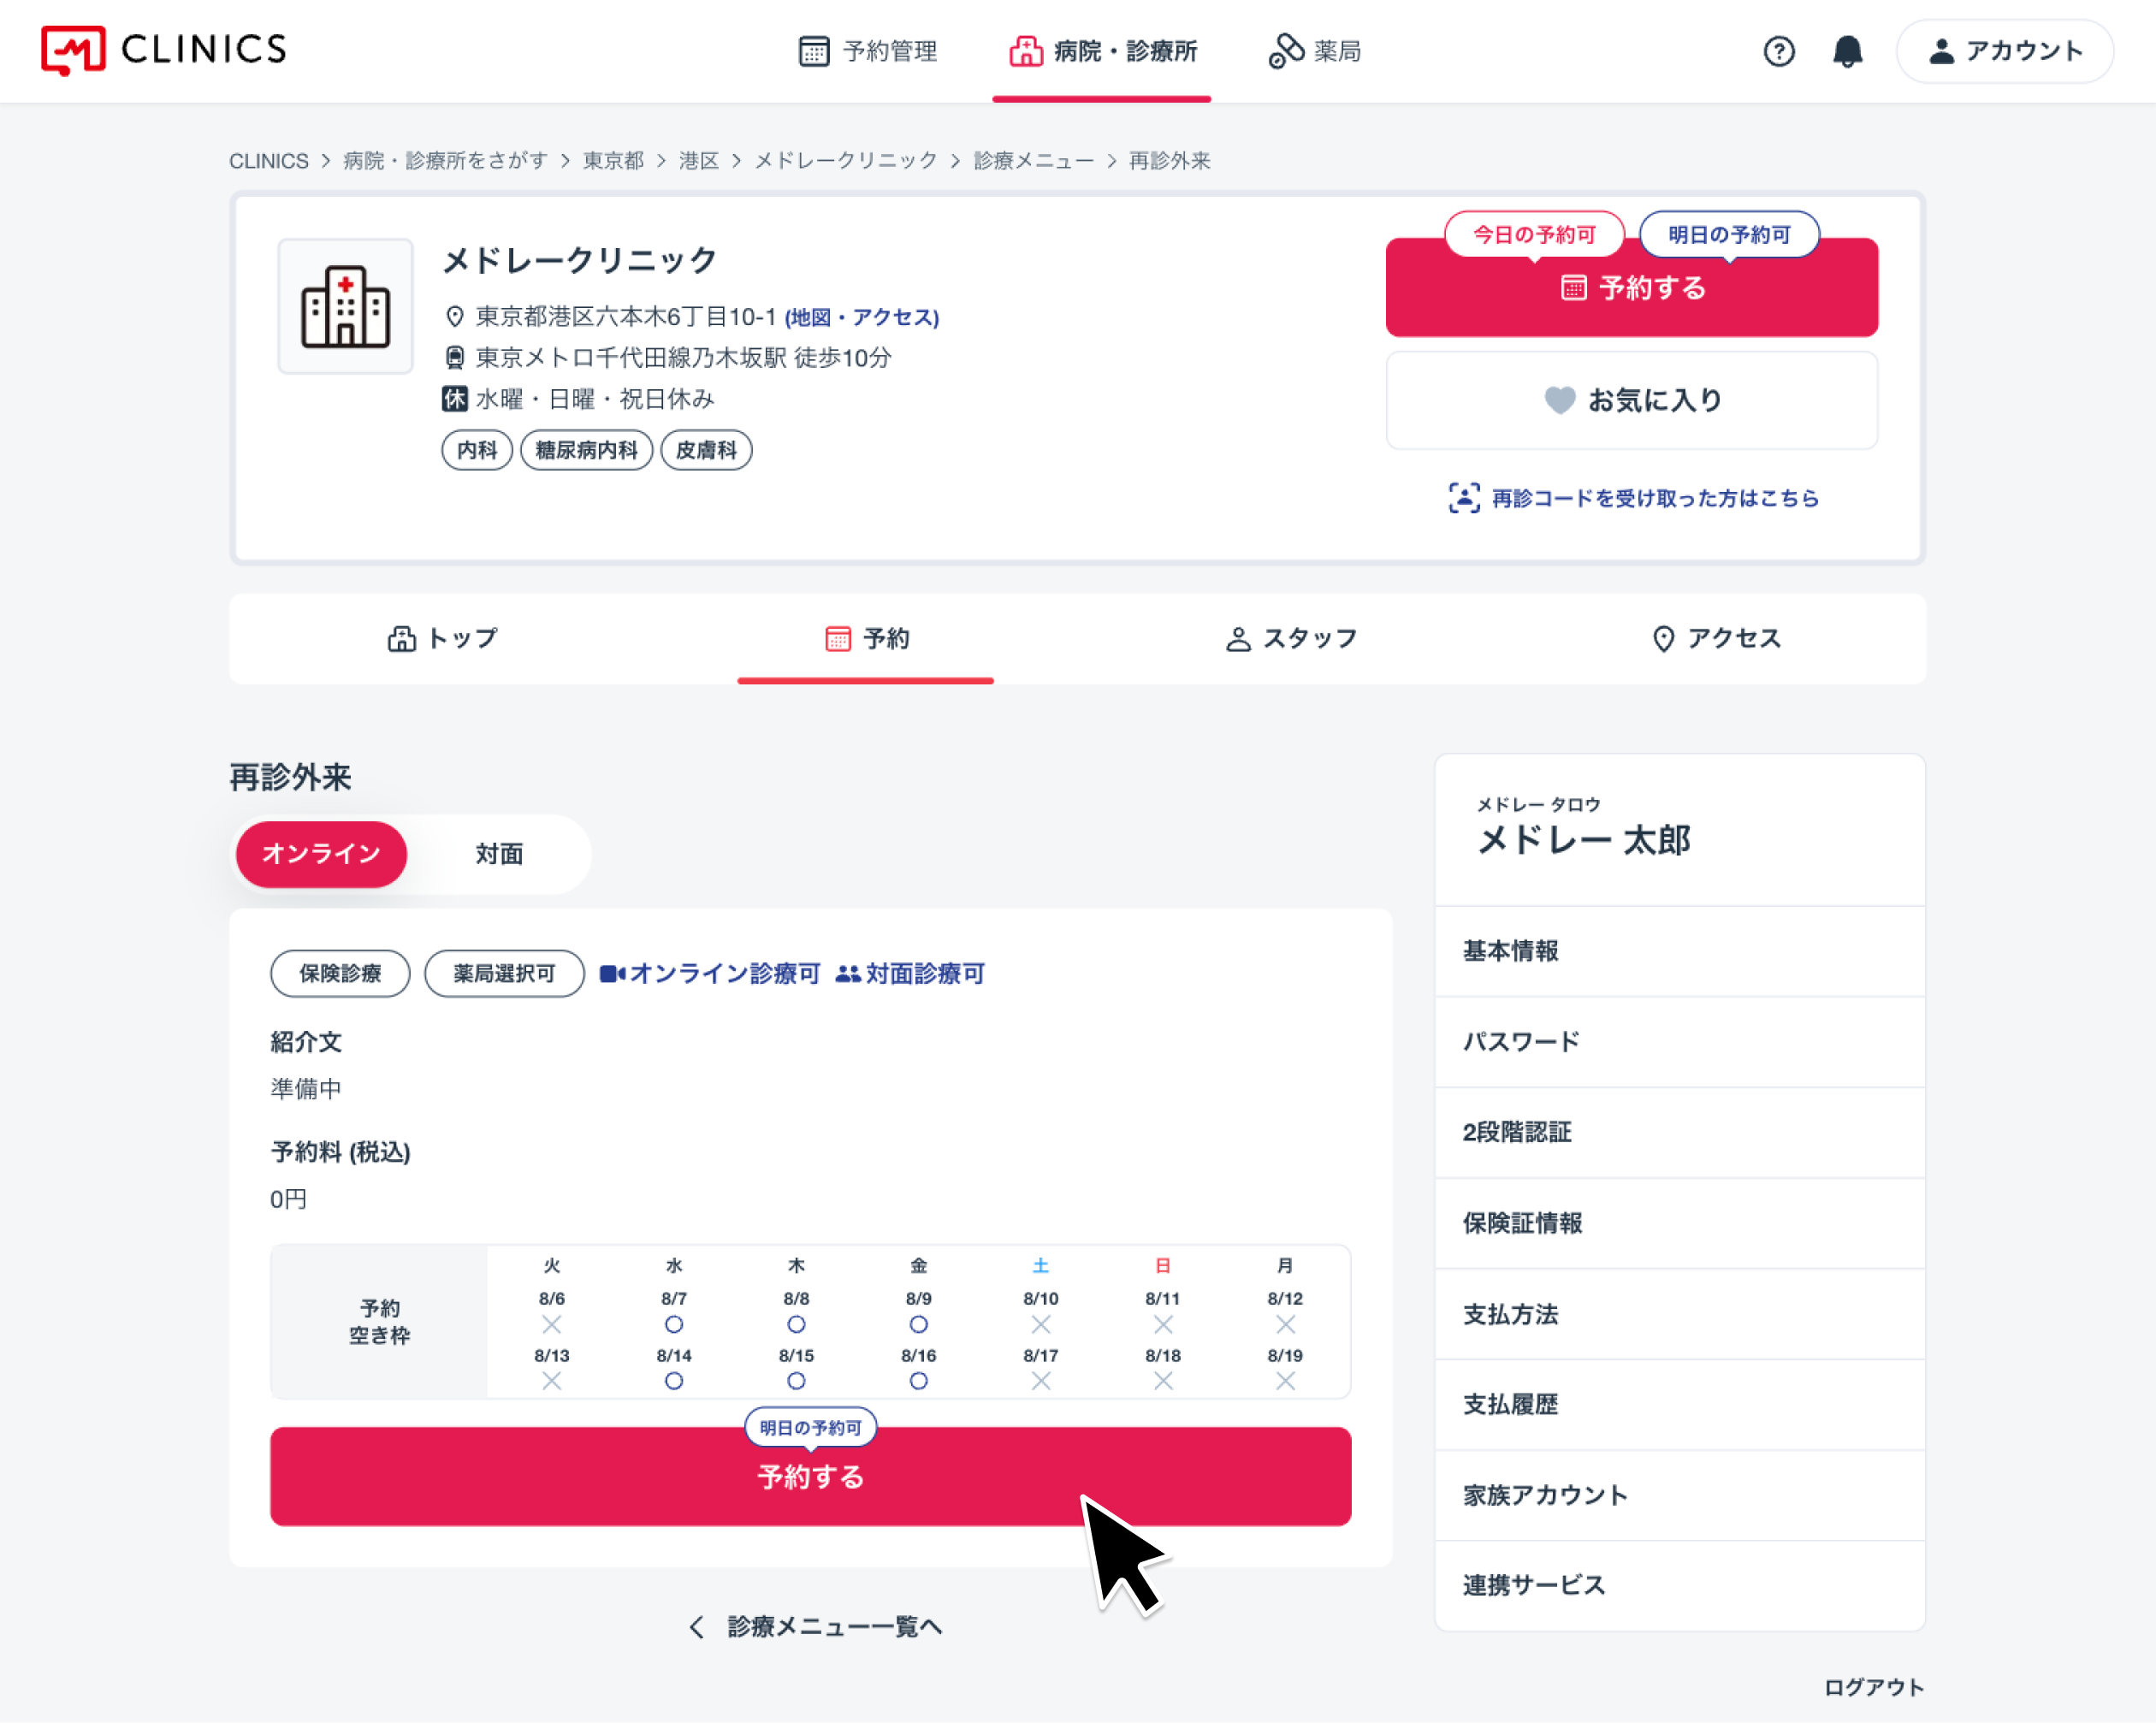The width and height of the screenshot is (2156, 1723).
Task: Click the large 予約する button under the schedule
Action: coord(810,1476)
